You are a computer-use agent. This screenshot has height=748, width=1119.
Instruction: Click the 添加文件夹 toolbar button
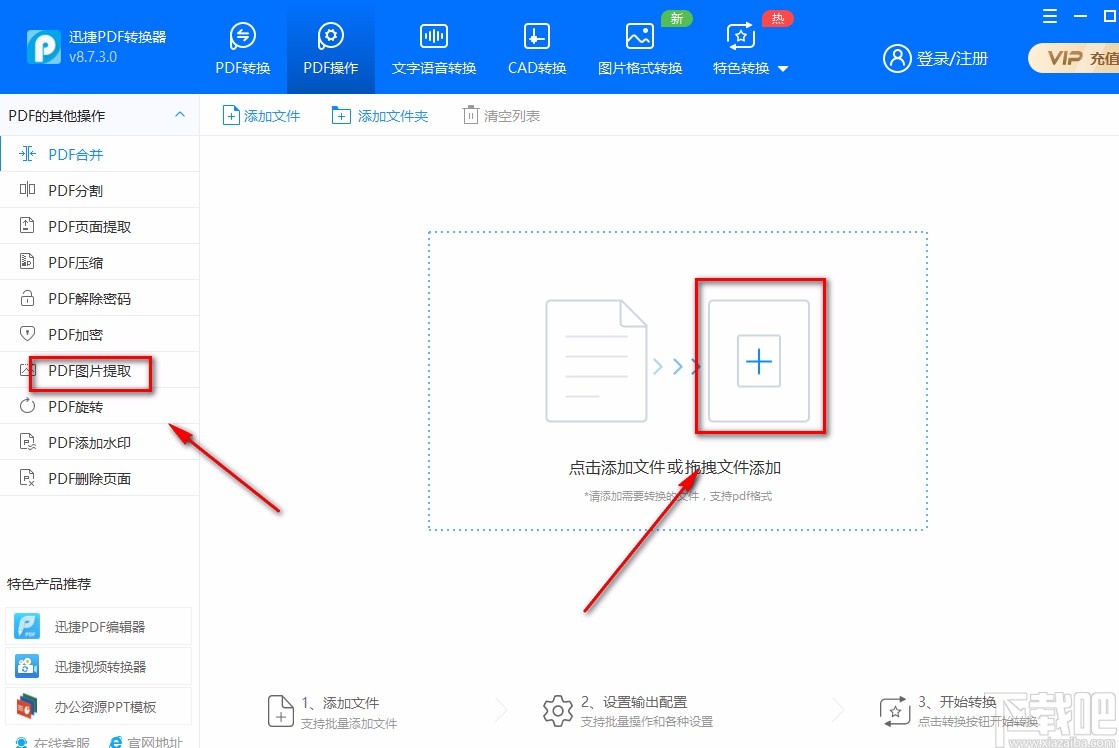(x=380, y=115)
